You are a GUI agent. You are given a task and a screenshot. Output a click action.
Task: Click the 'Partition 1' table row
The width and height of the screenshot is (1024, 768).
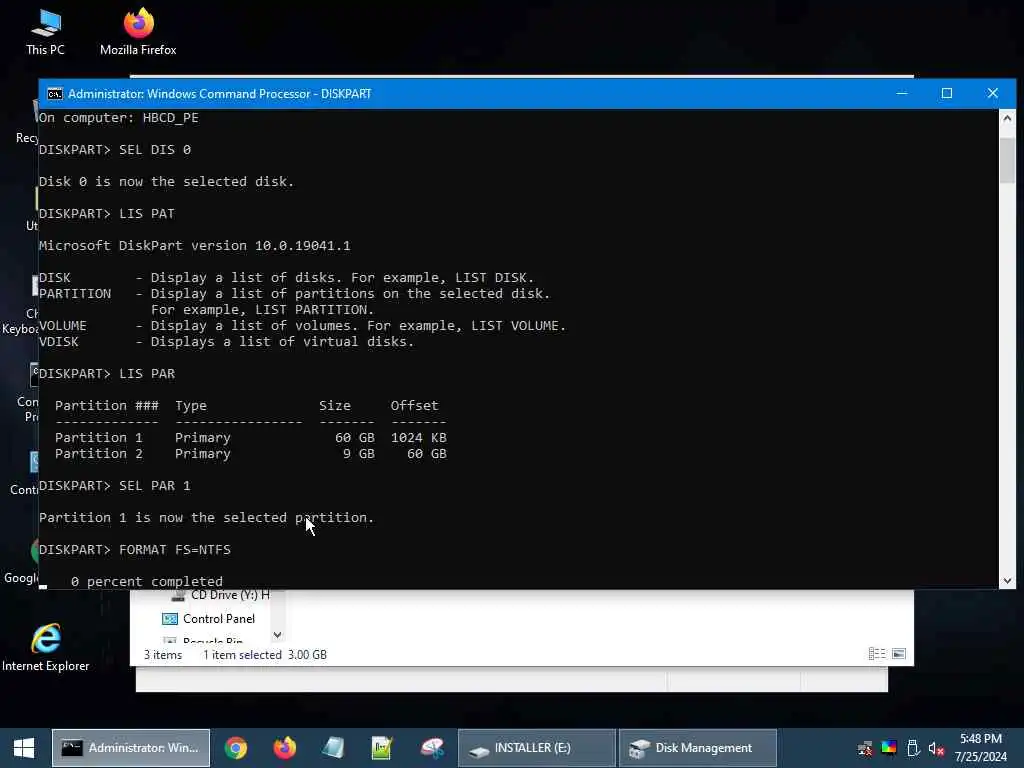tap(251, 438)
